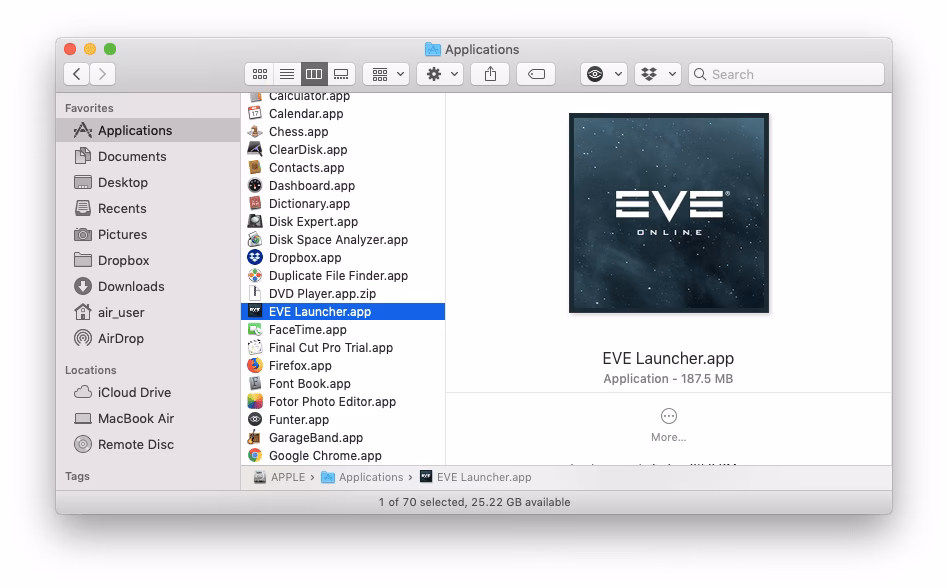Image resolution: width=948 pixels, height=588 pixels.
Task: Open MacBook Air location
Action: pos(148,418)
